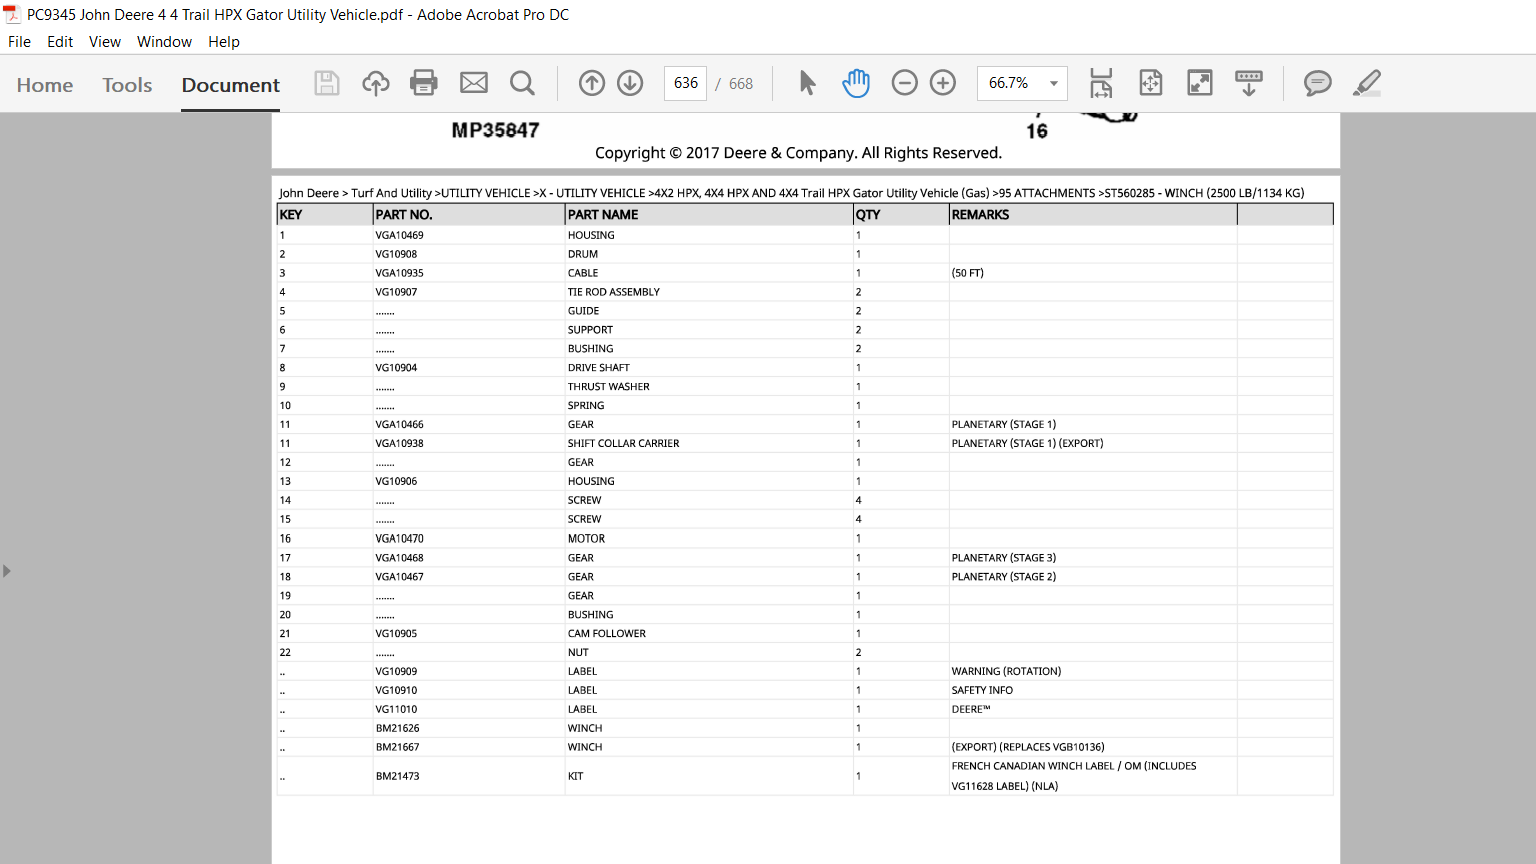
Task: Click THRUST WASHER part name
Action: point(609,387)
